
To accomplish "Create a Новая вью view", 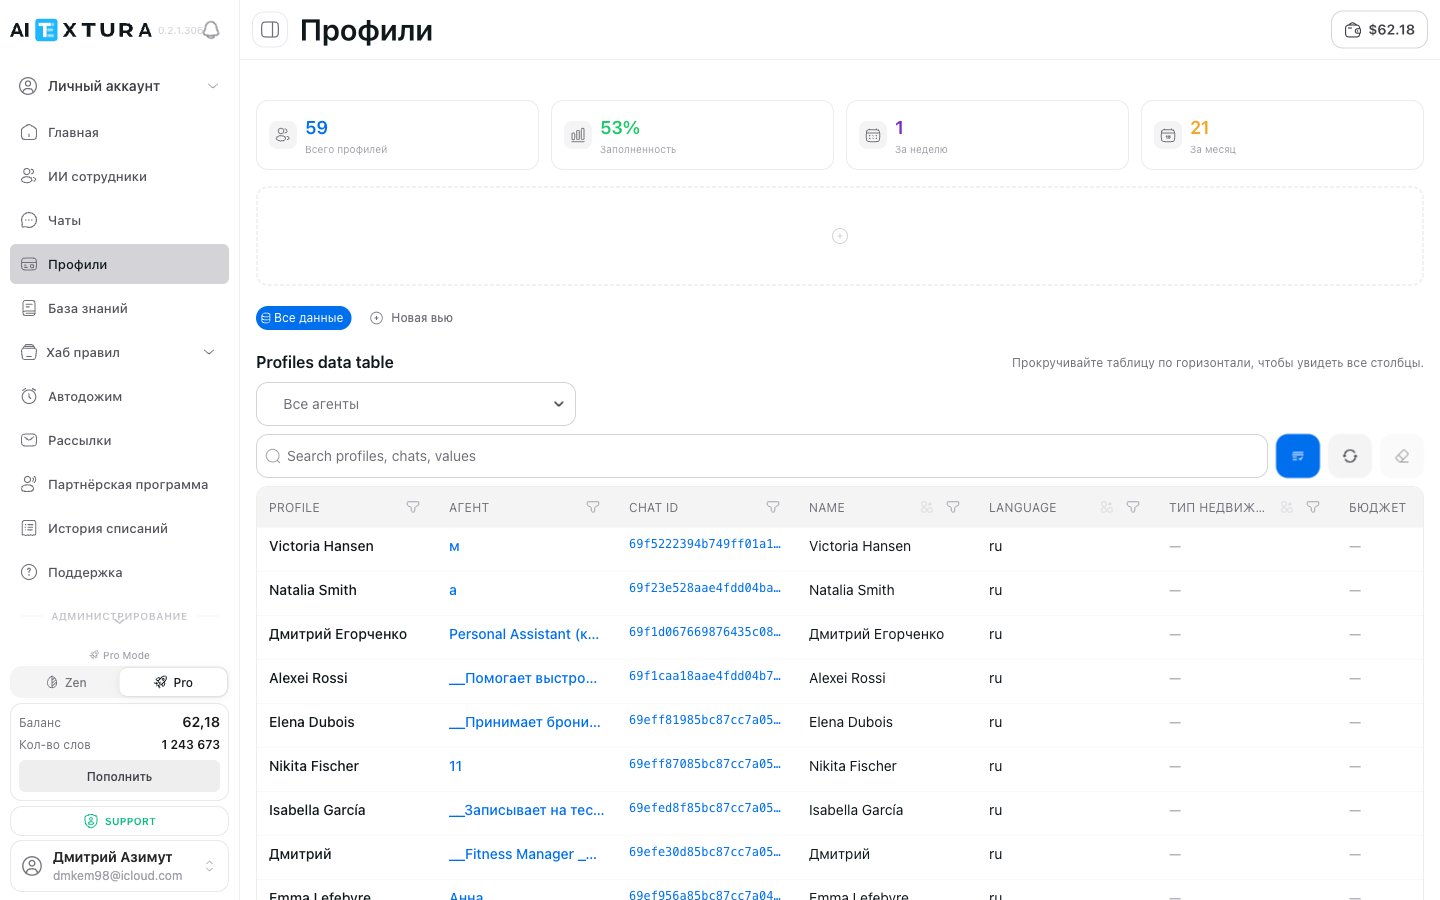I will [x=411, y=318].
